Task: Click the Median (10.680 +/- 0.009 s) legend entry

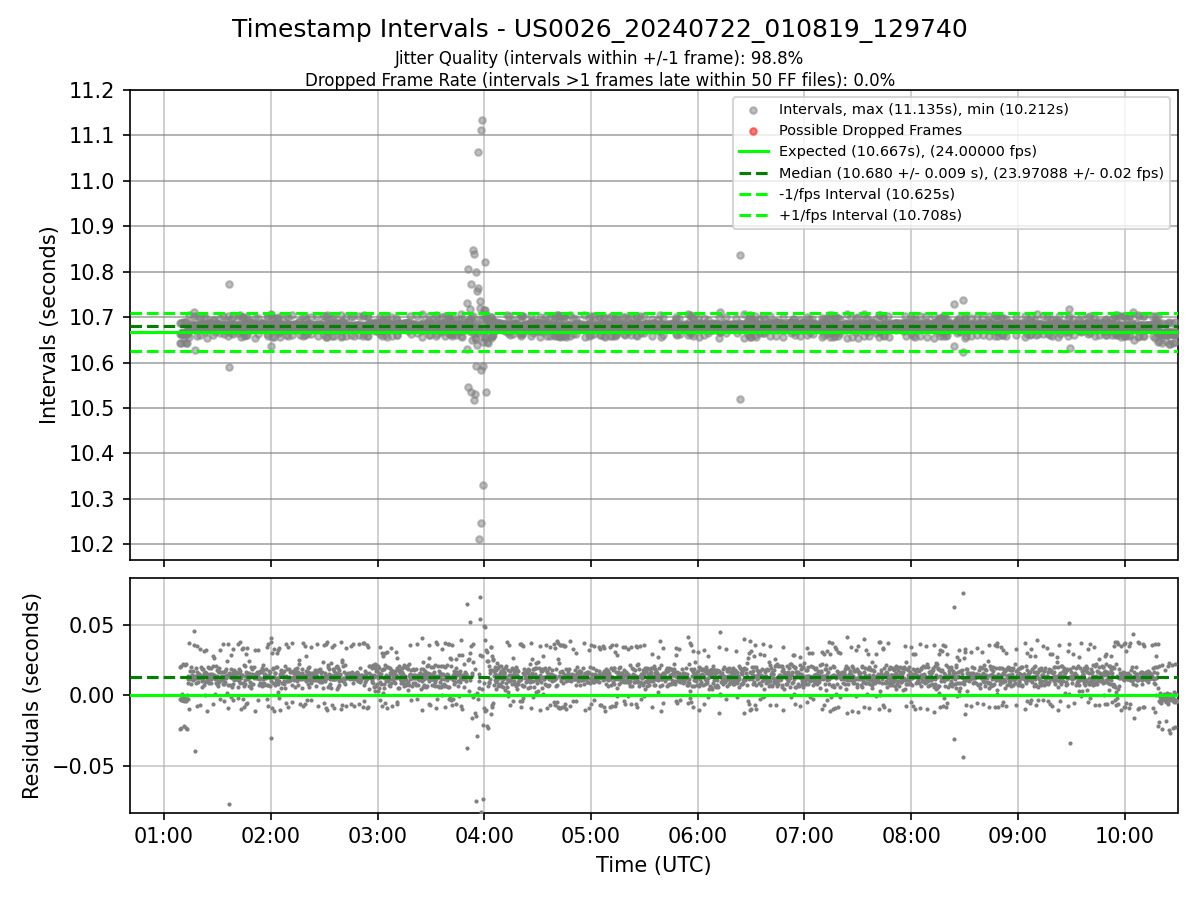Action: click(x=971, y=173)
